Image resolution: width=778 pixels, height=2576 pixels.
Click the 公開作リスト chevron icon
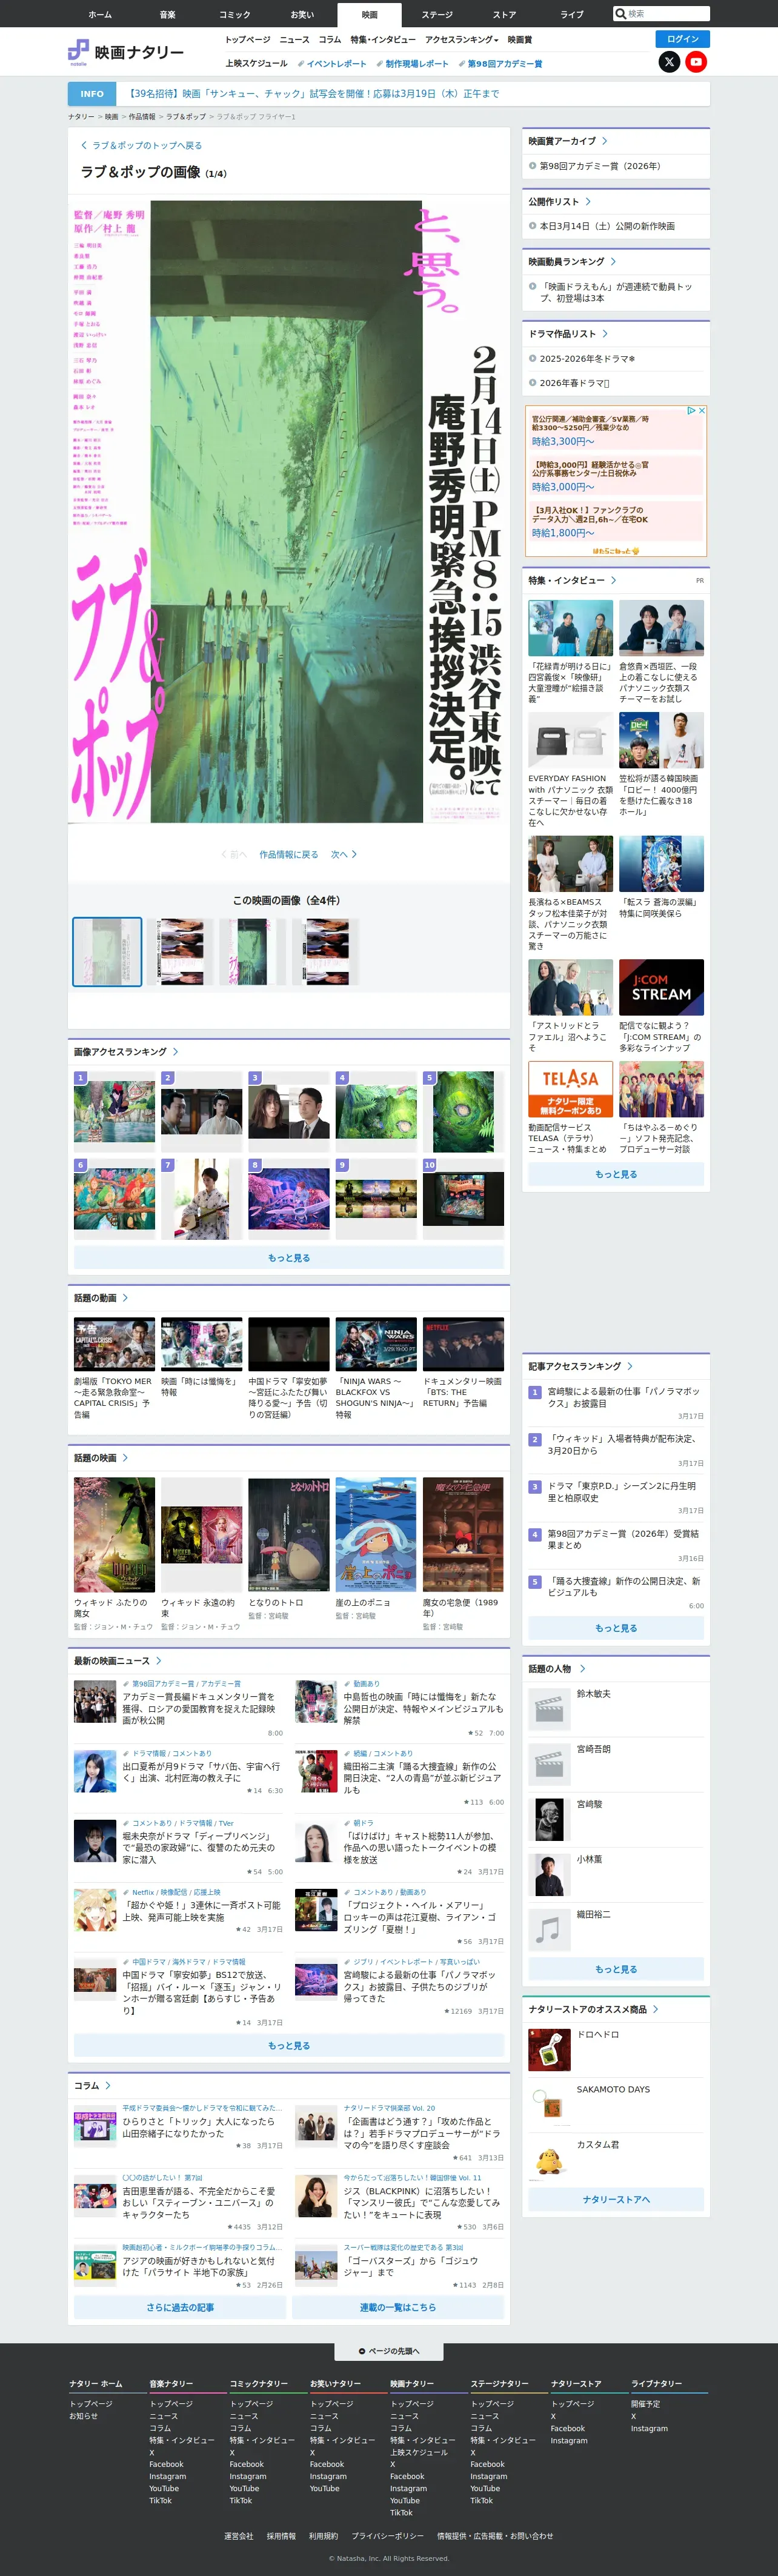(x=588, y=201)
